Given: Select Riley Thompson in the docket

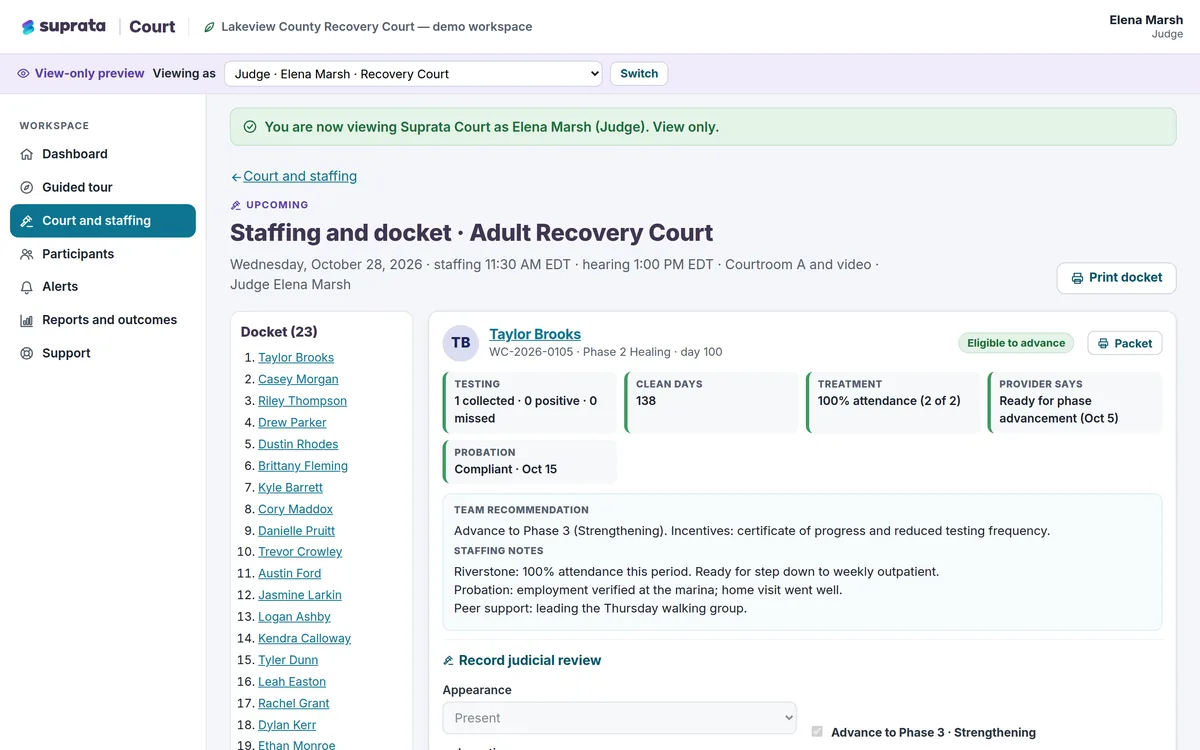Looking at the screenshot, I should [x=302, y=401].
